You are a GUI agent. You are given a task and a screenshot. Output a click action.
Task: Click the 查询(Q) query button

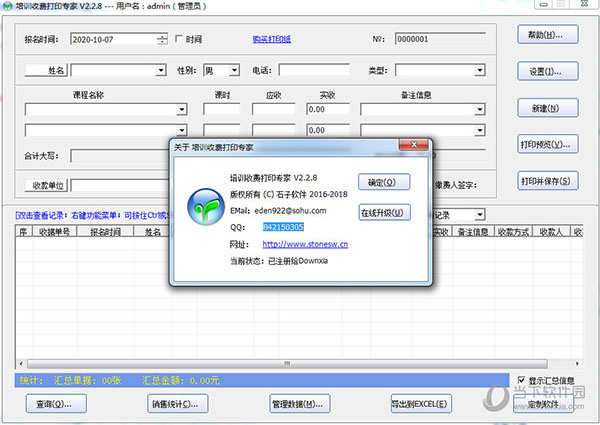coord(56,404)
